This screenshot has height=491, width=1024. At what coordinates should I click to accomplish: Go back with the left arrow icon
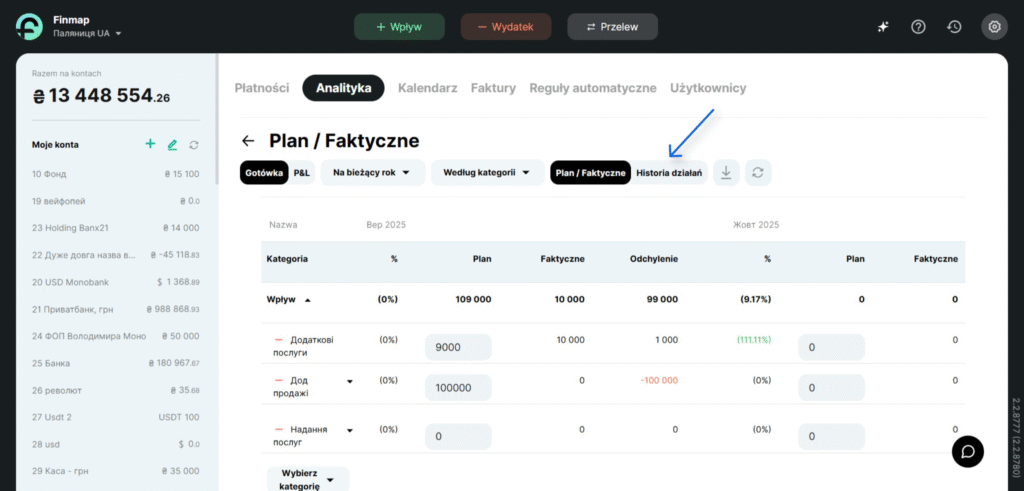(x=248, y=141)
